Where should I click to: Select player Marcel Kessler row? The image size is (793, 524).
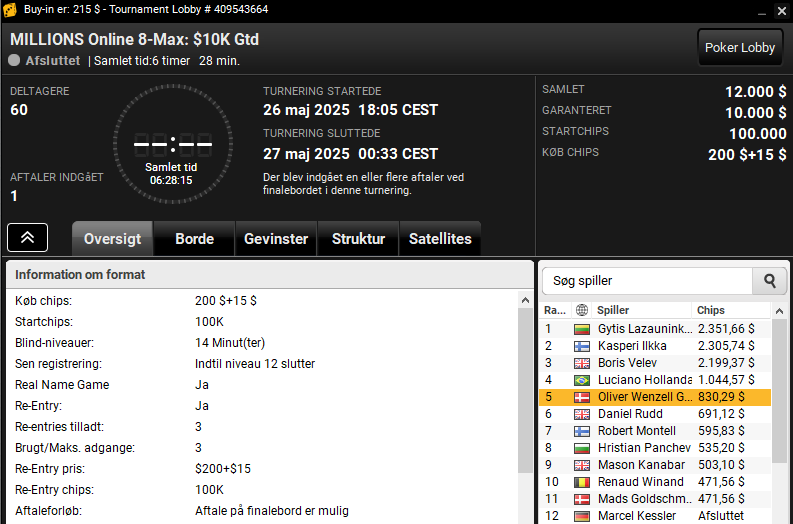[655, 516]
